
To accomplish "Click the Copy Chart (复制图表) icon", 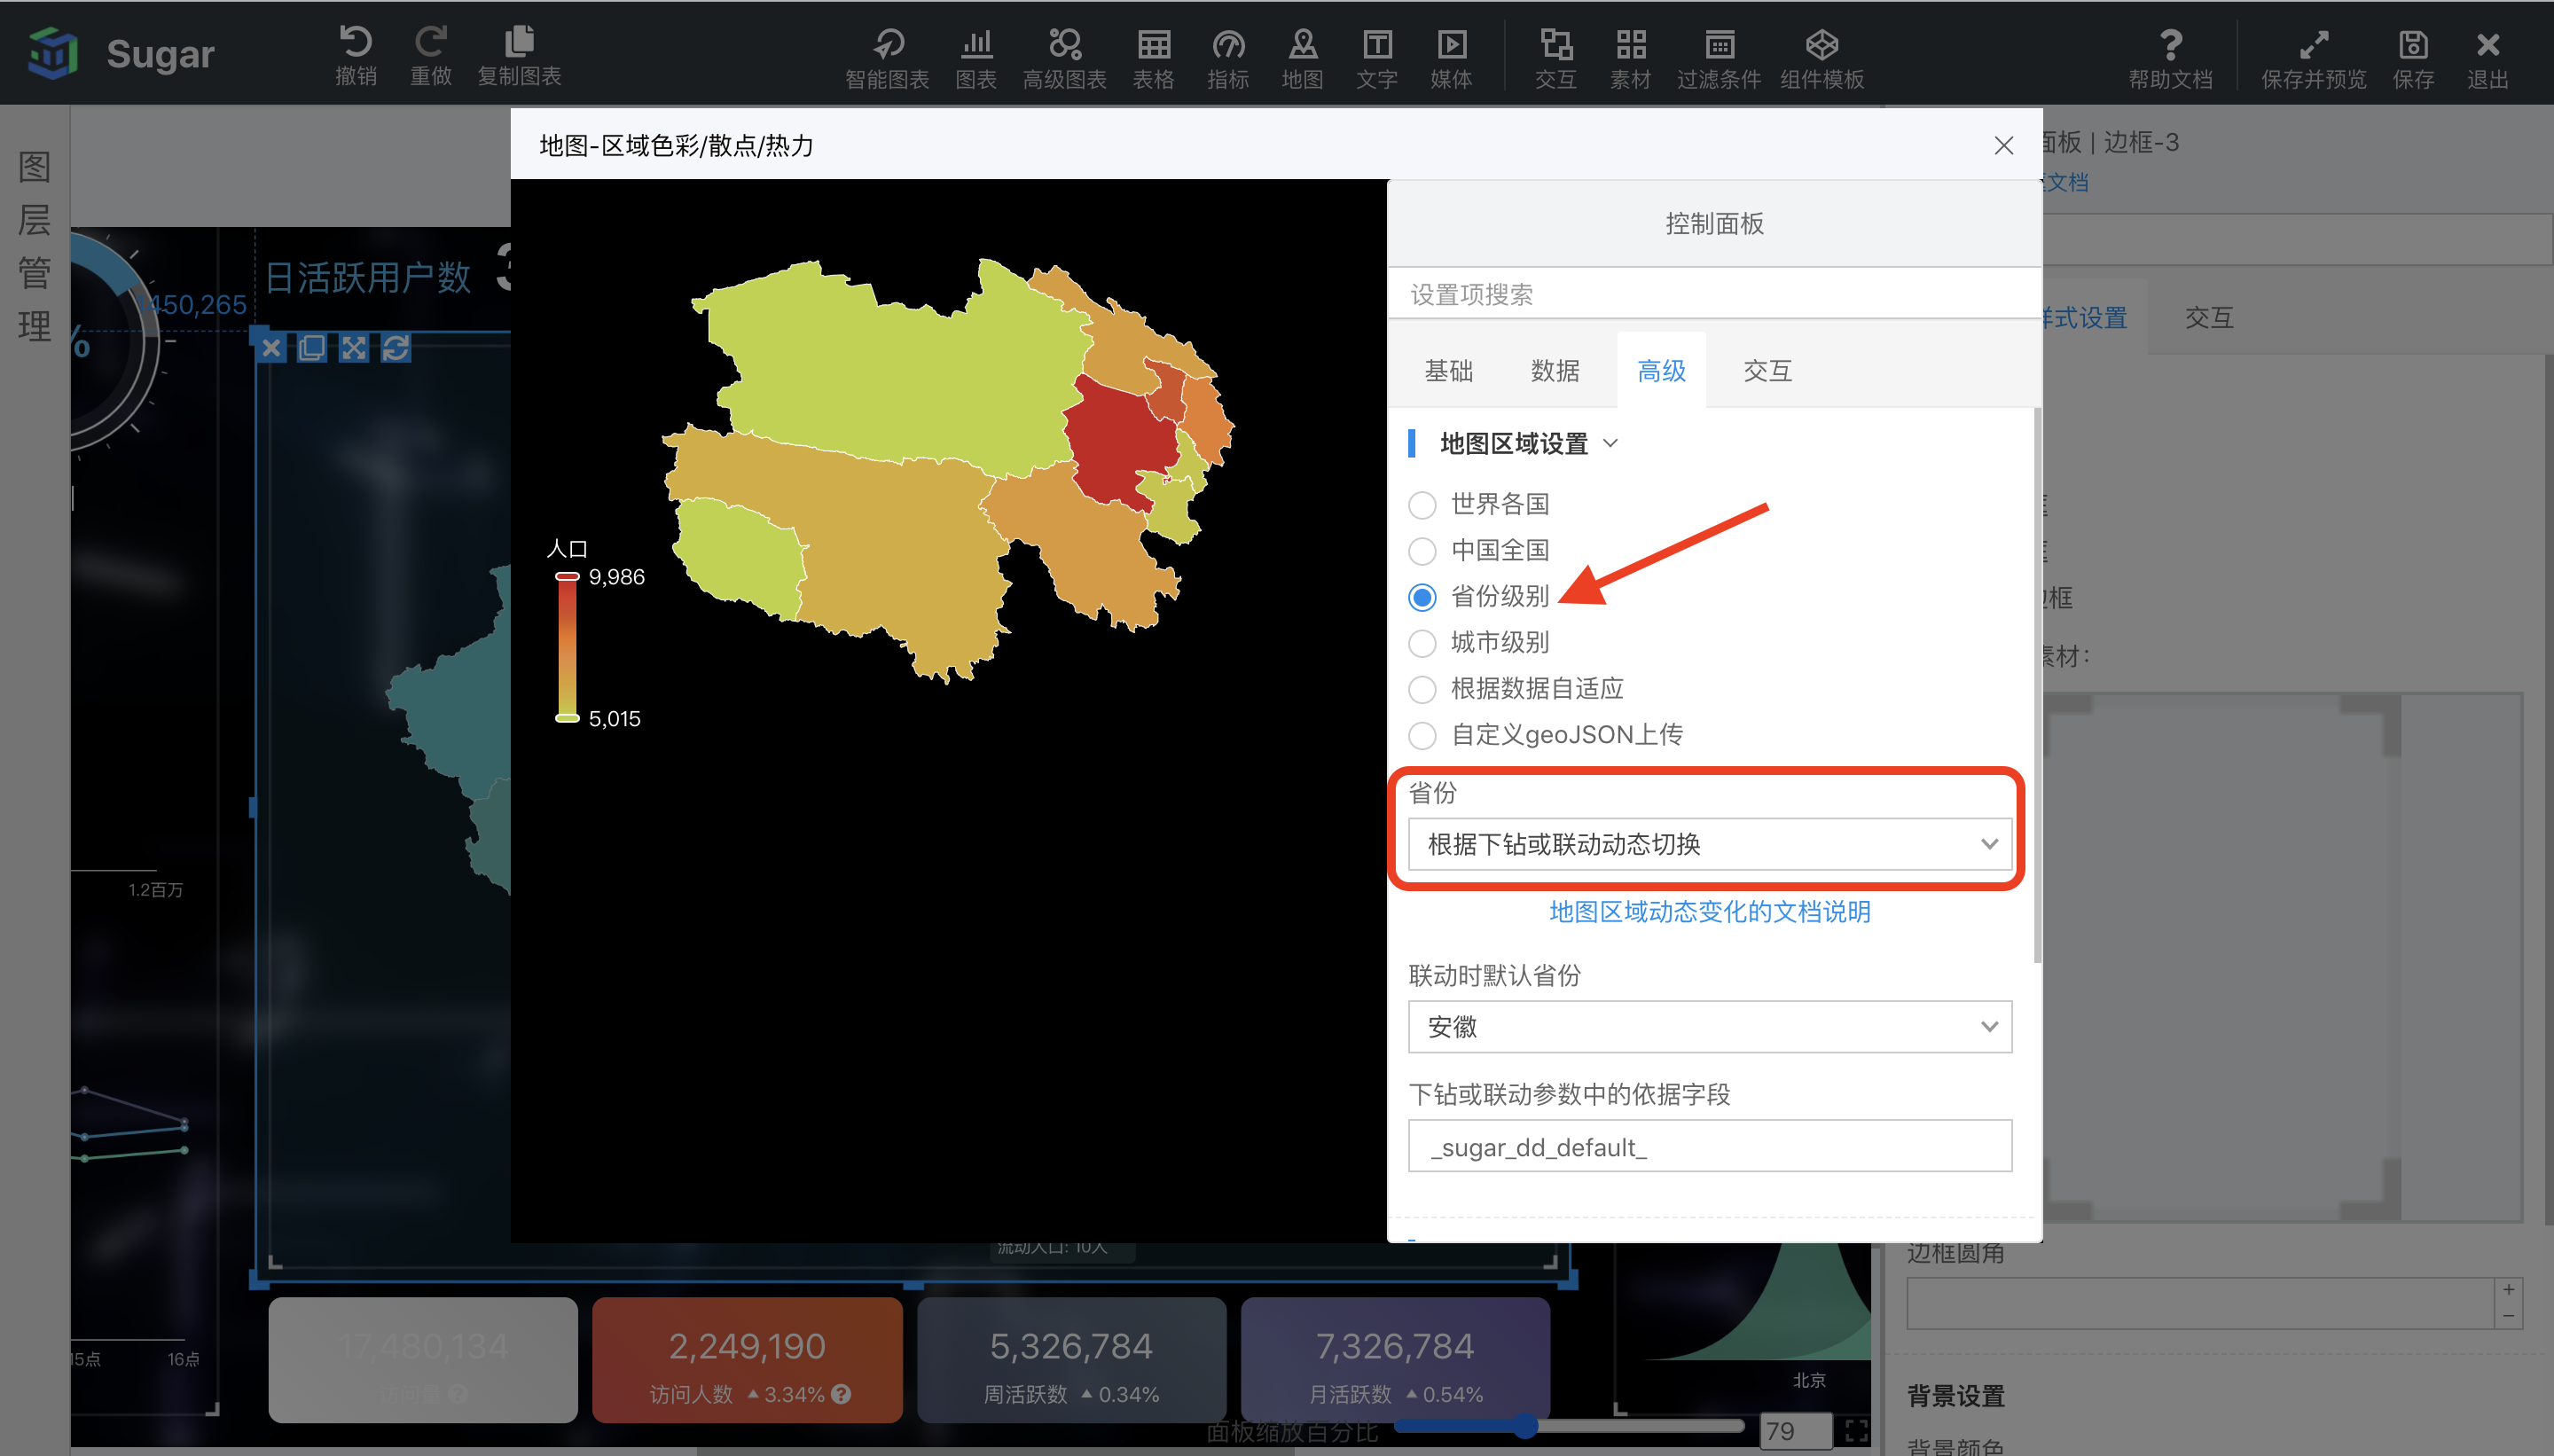I will click(x=519, y=55).
